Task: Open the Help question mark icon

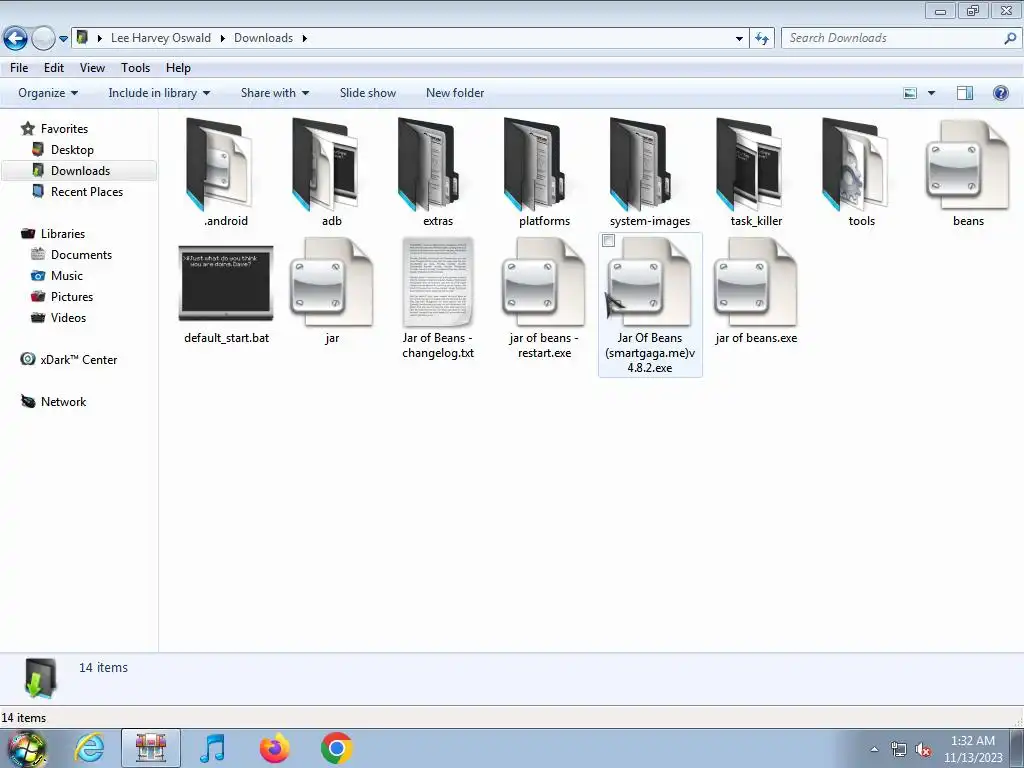Action: point(1000,93)
